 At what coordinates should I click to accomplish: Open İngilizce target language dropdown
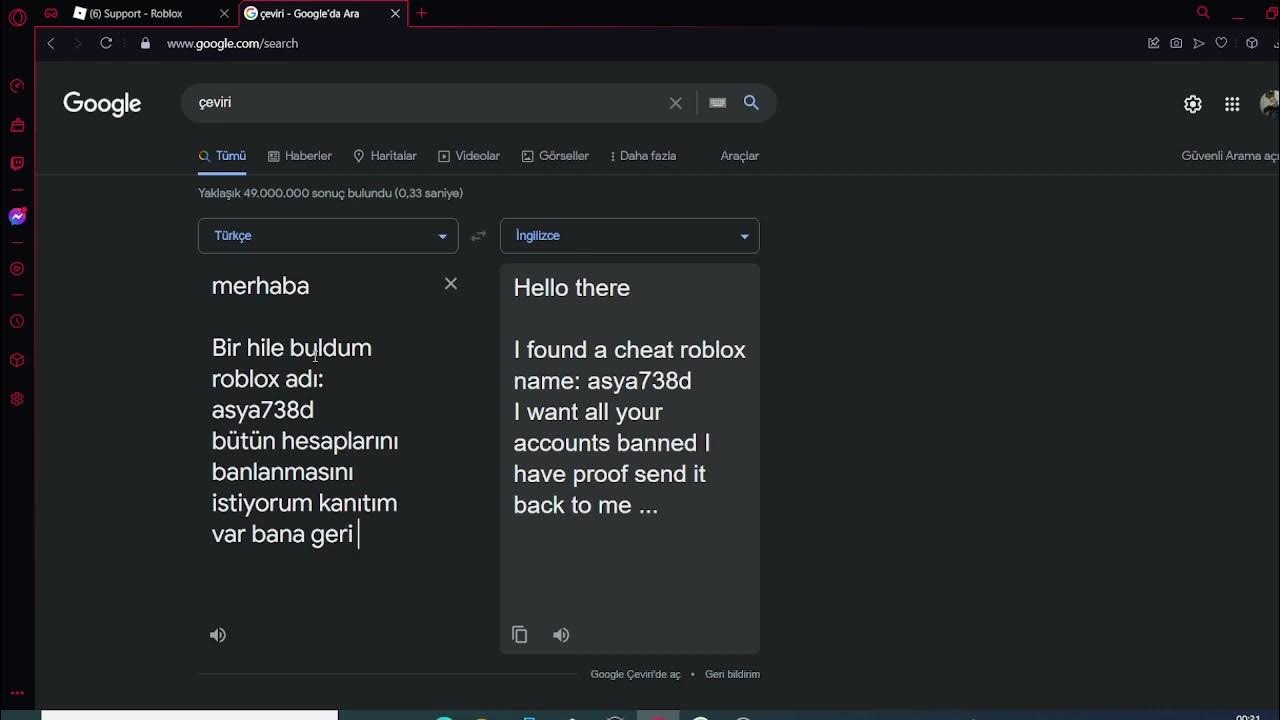pyautogui.click(x=630, y=236)
